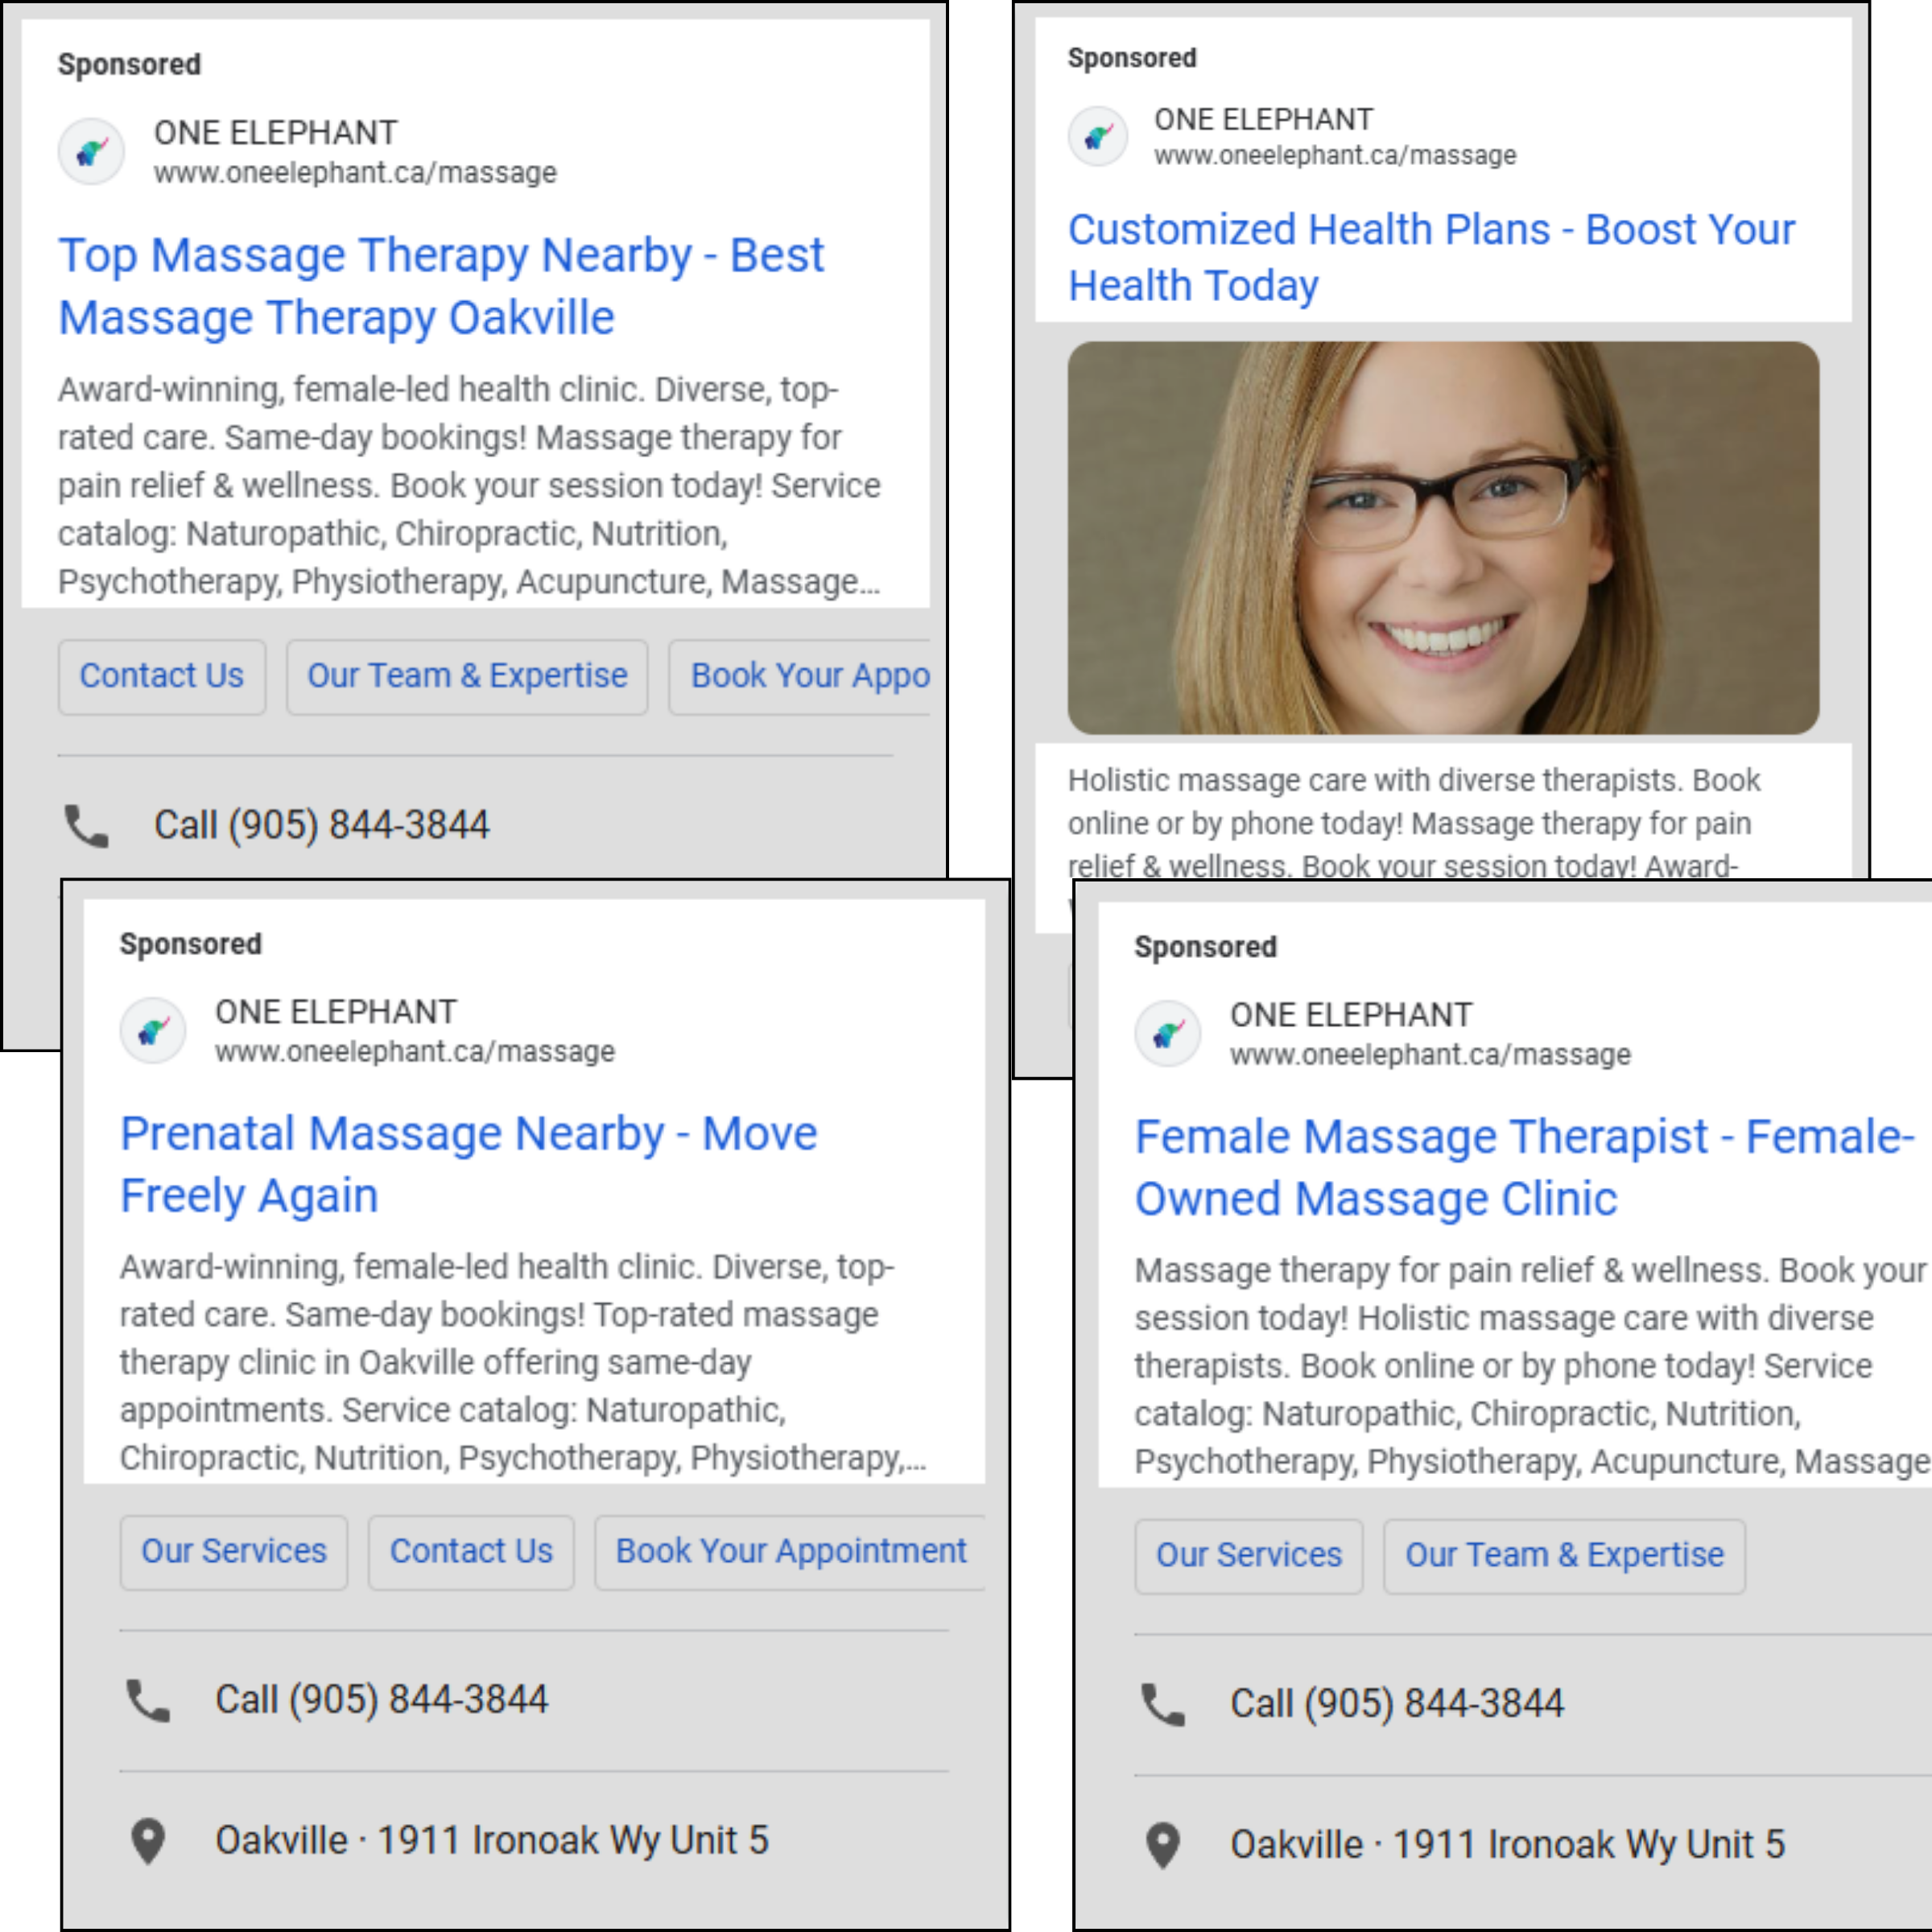Click the phone icon in the Prenatal Massage ad
This screenshot has width=1932, height=1932.
pos(148,1700)
